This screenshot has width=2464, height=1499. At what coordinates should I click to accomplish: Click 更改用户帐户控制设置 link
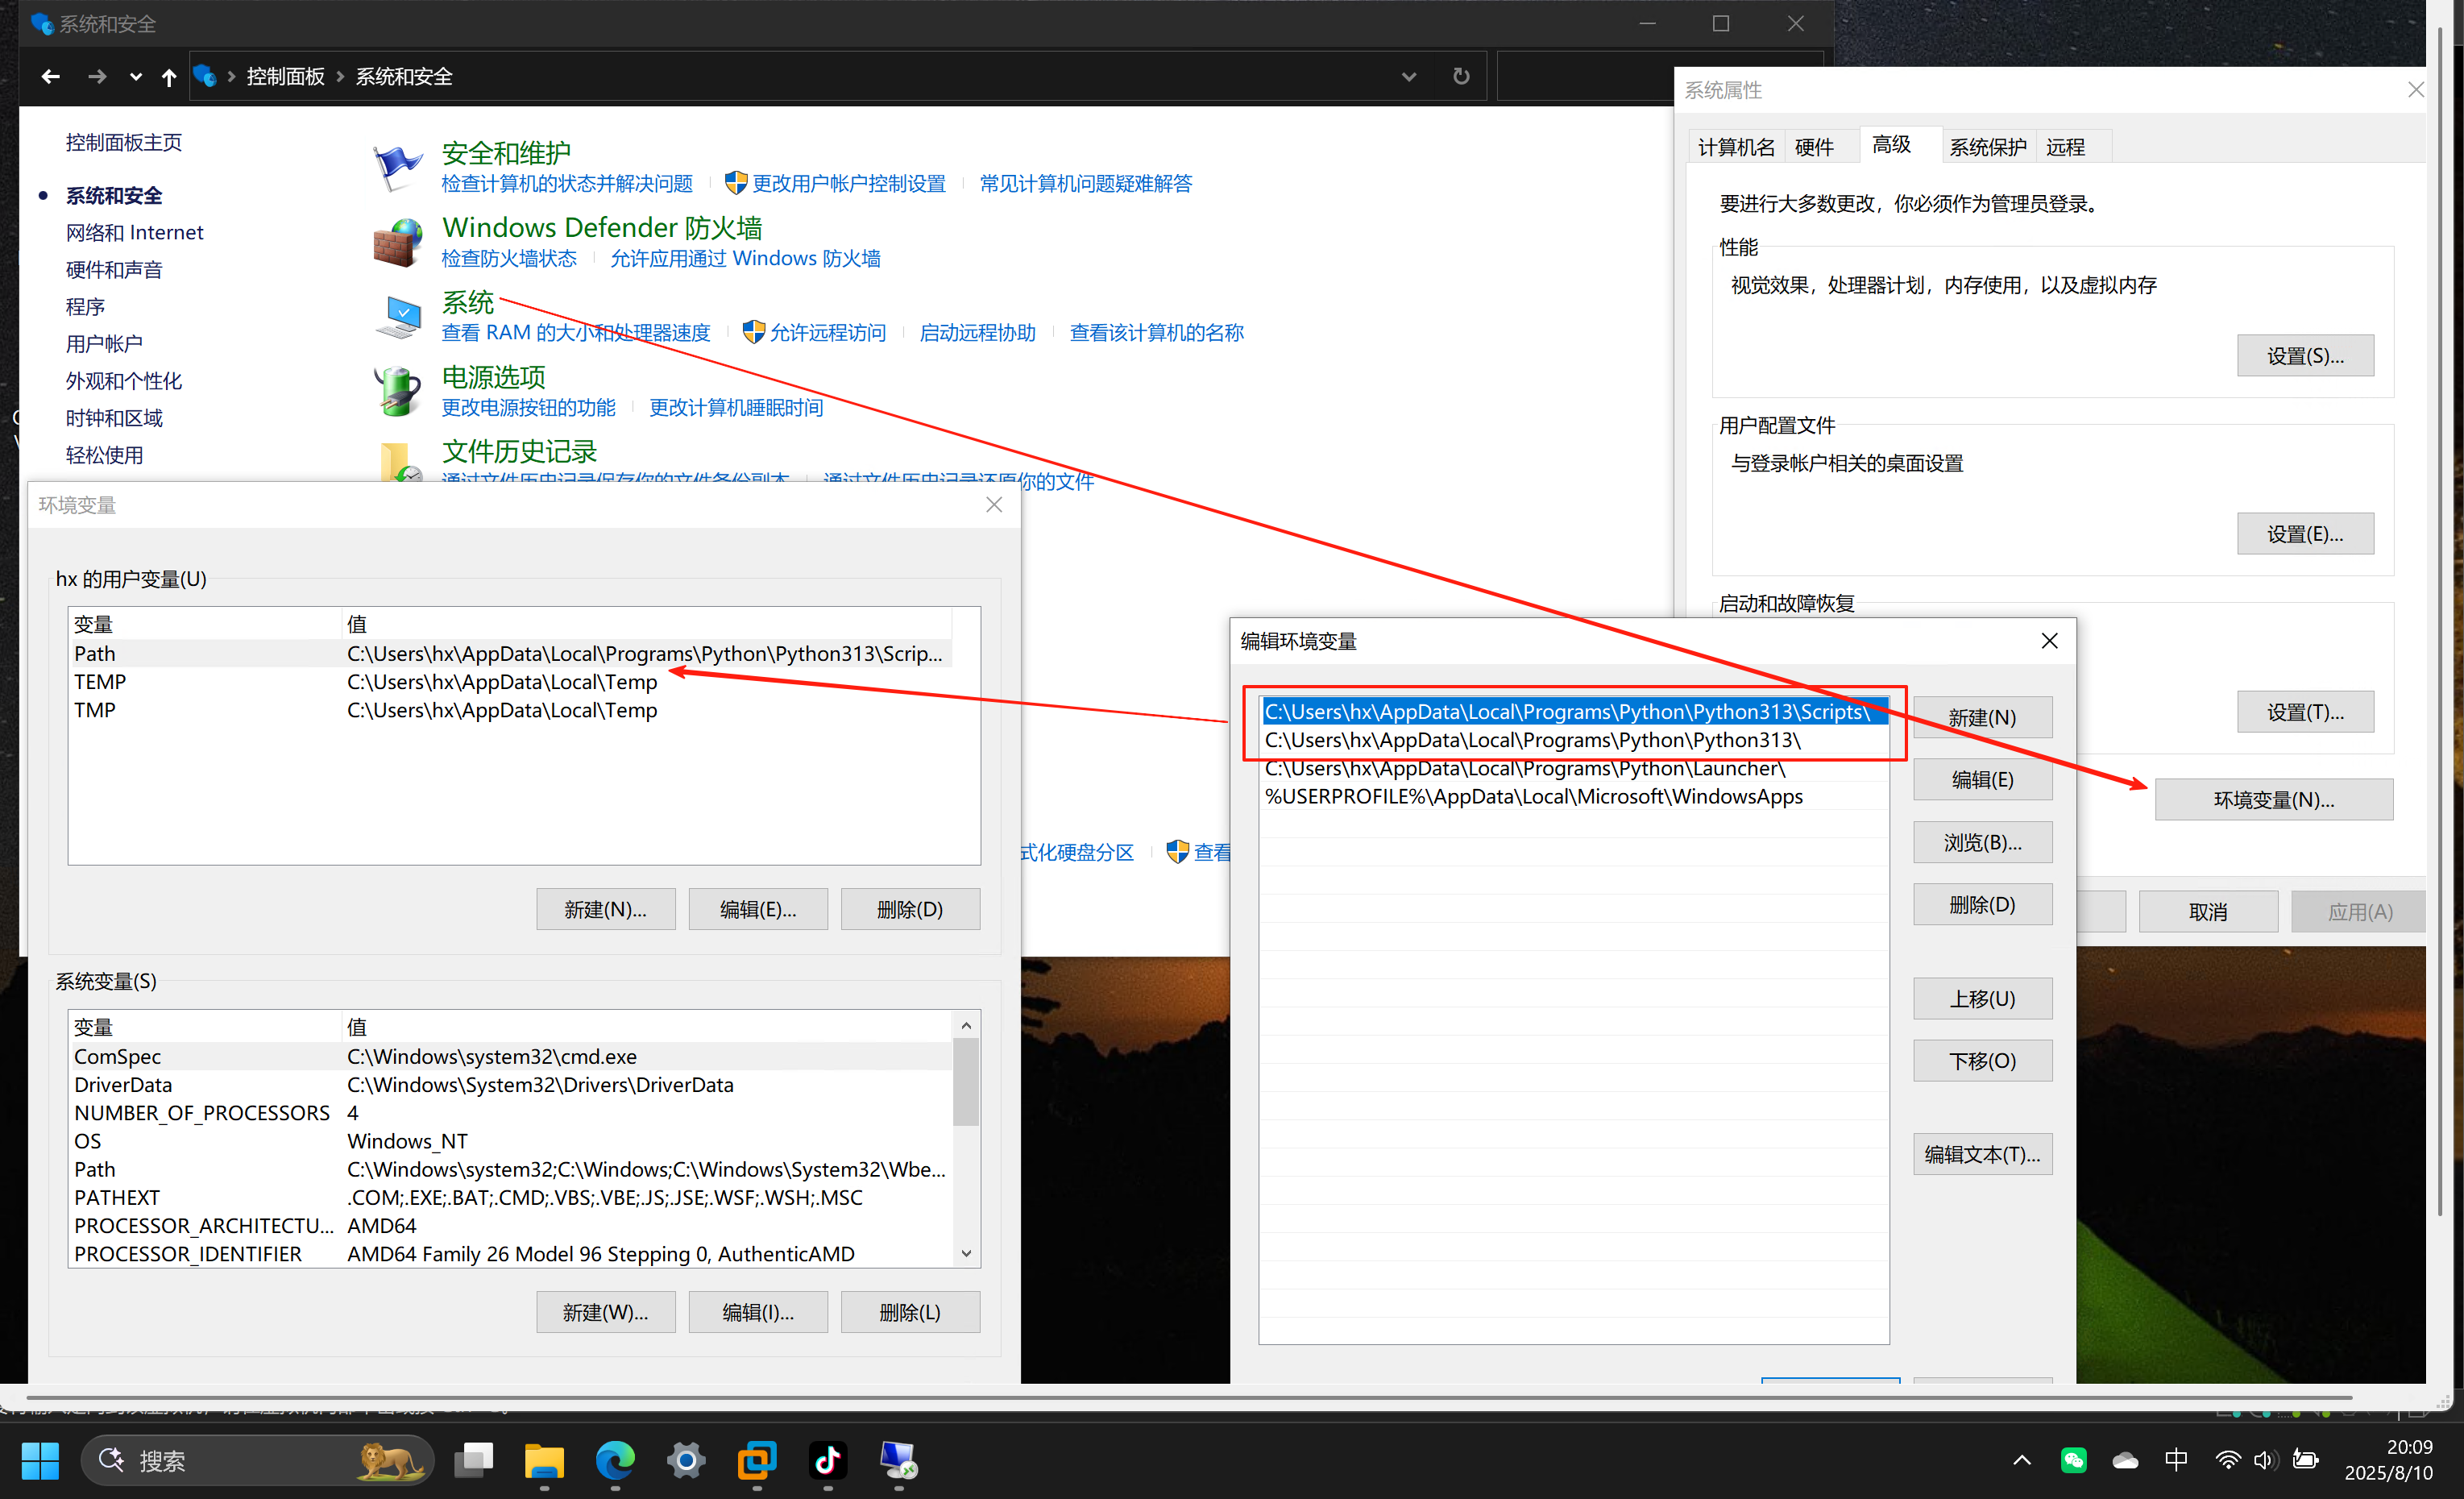848,183
